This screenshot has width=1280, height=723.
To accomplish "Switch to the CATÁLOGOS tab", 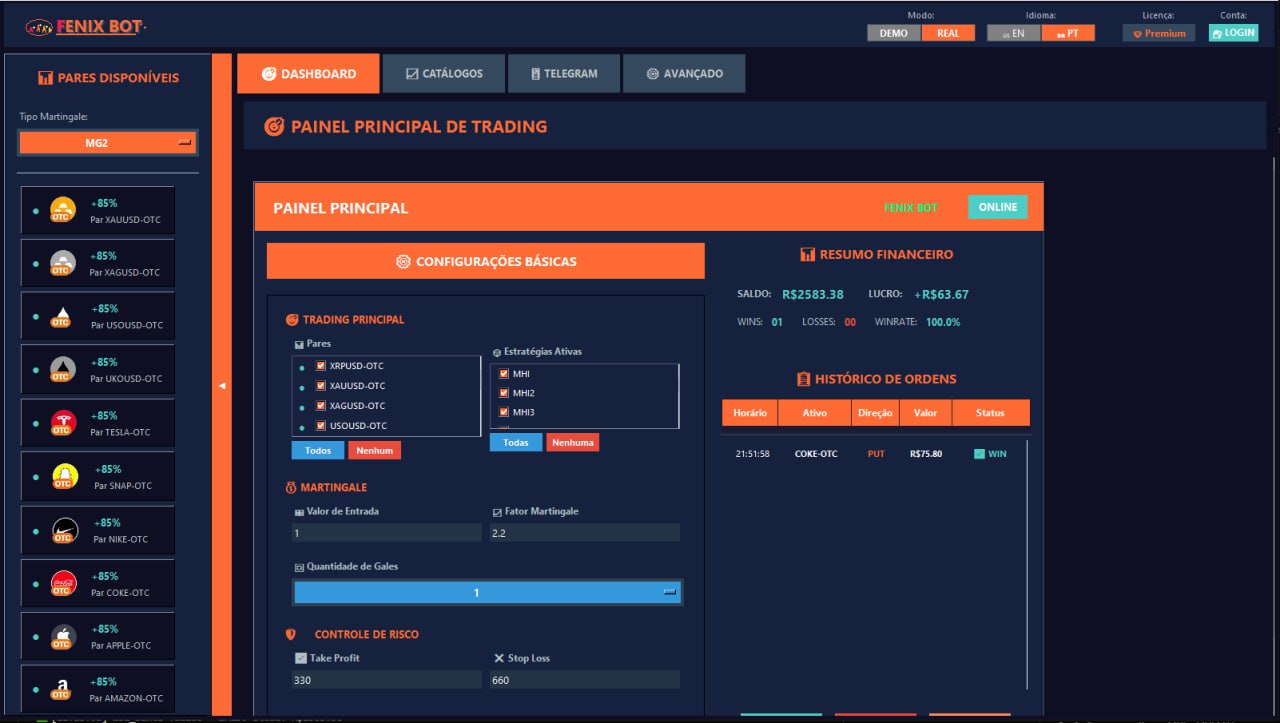I will (444, 72).
